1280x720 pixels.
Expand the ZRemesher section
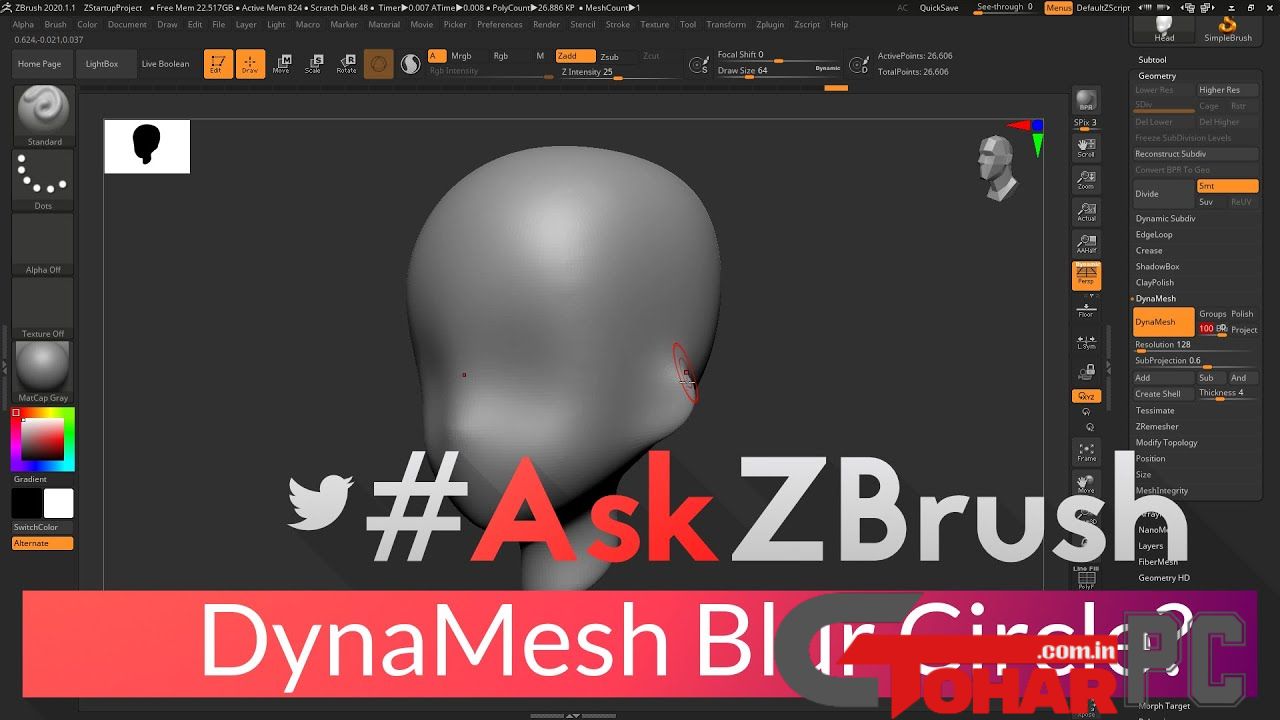1157,426
